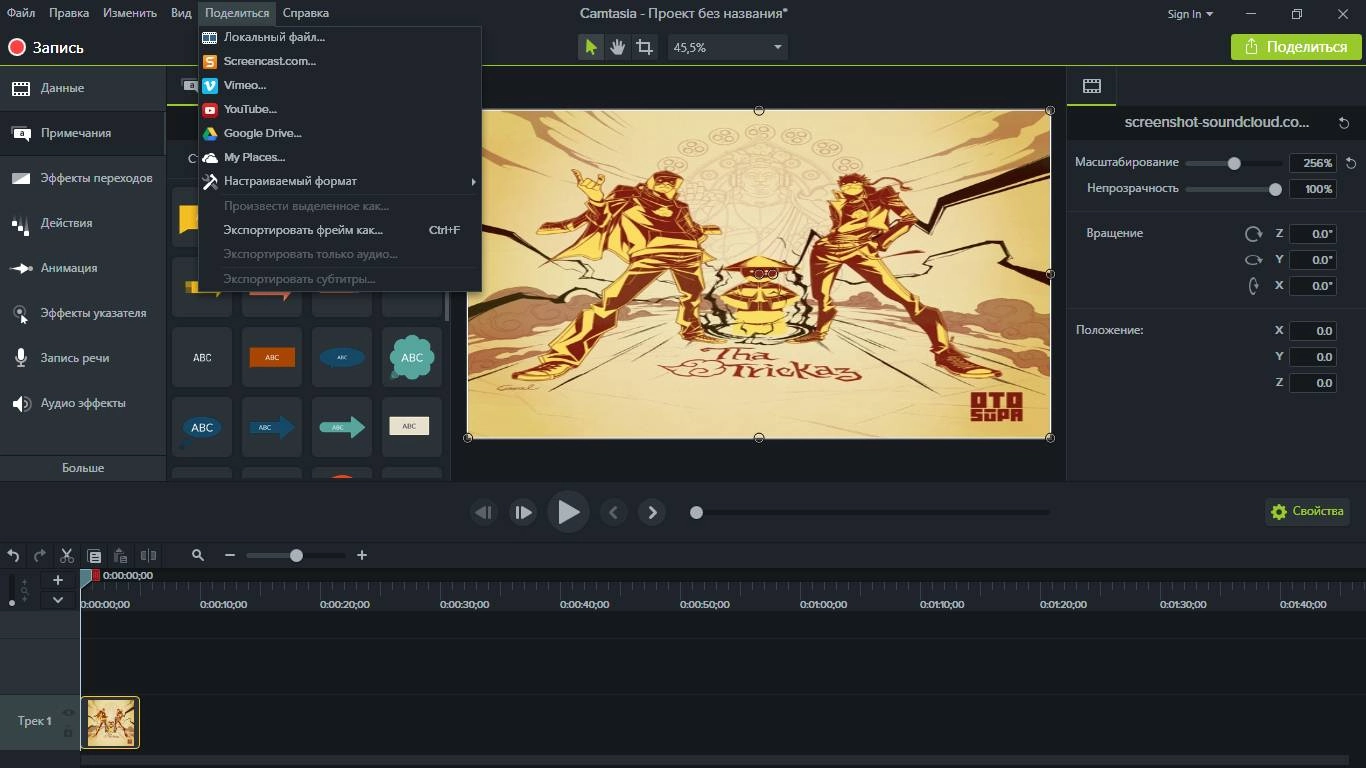1366x768 pixels.
Task: Choose Локальный файл from the menu
Action: pyautogui.click(x=340, y=37)
